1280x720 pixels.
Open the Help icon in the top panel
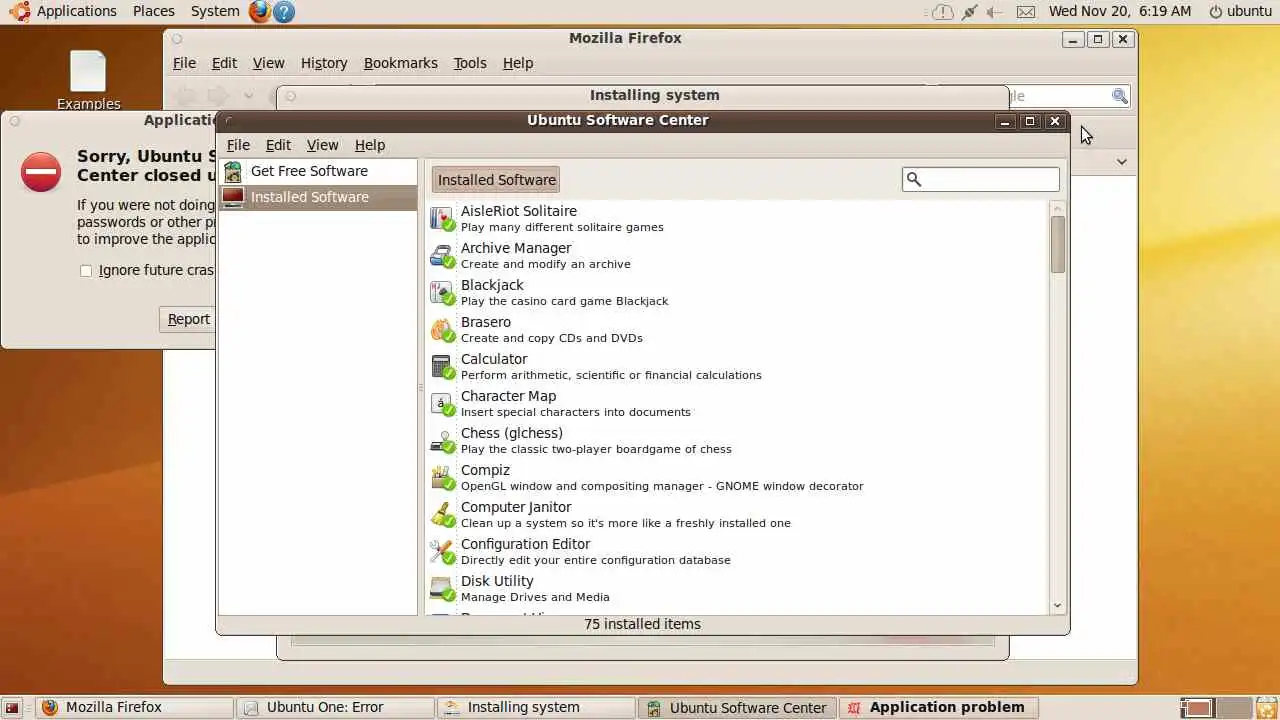[284, 11]
